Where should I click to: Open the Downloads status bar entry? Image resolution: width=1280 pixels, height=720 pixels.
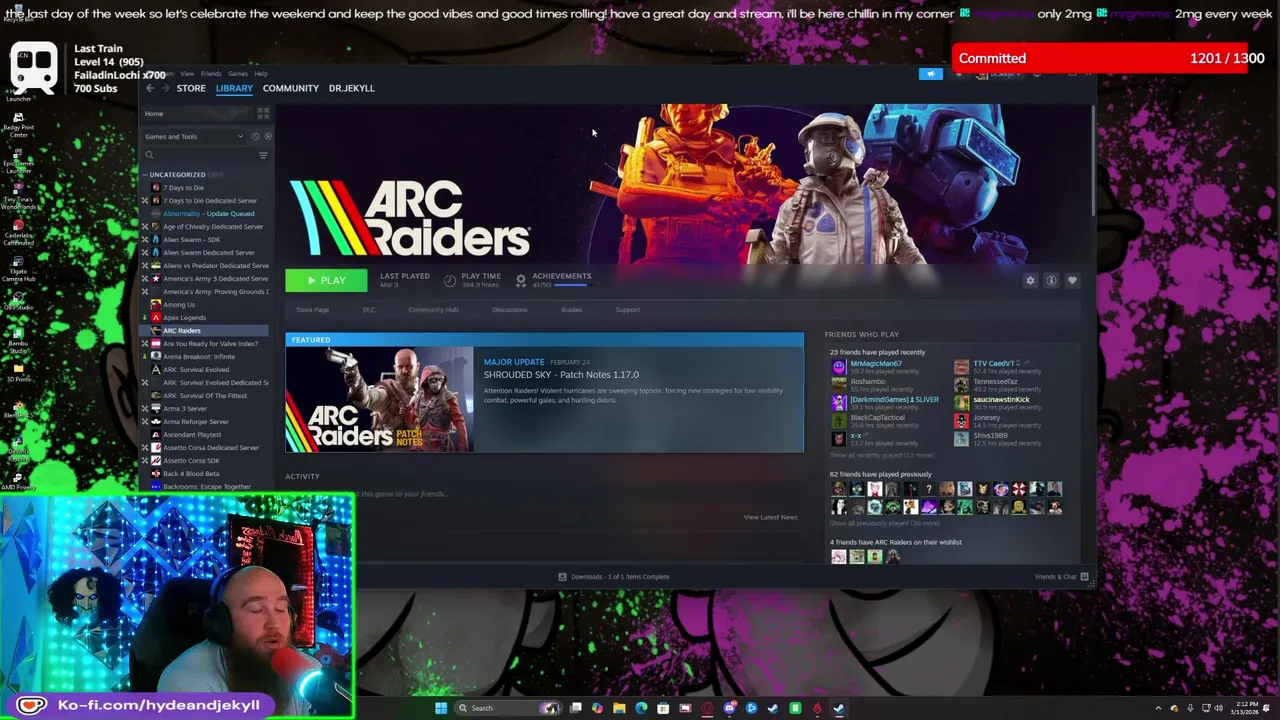(614, 577)
